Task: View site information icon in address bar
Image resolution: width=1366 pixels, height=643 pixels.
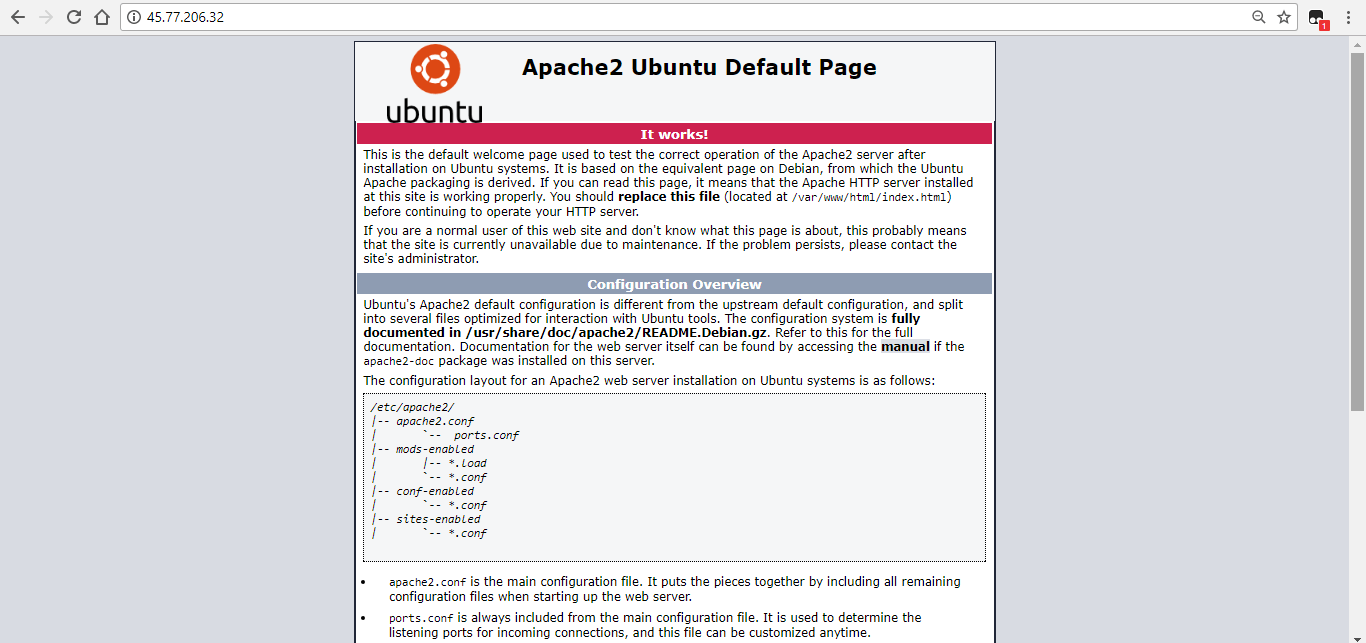Action: click(134, 17)
